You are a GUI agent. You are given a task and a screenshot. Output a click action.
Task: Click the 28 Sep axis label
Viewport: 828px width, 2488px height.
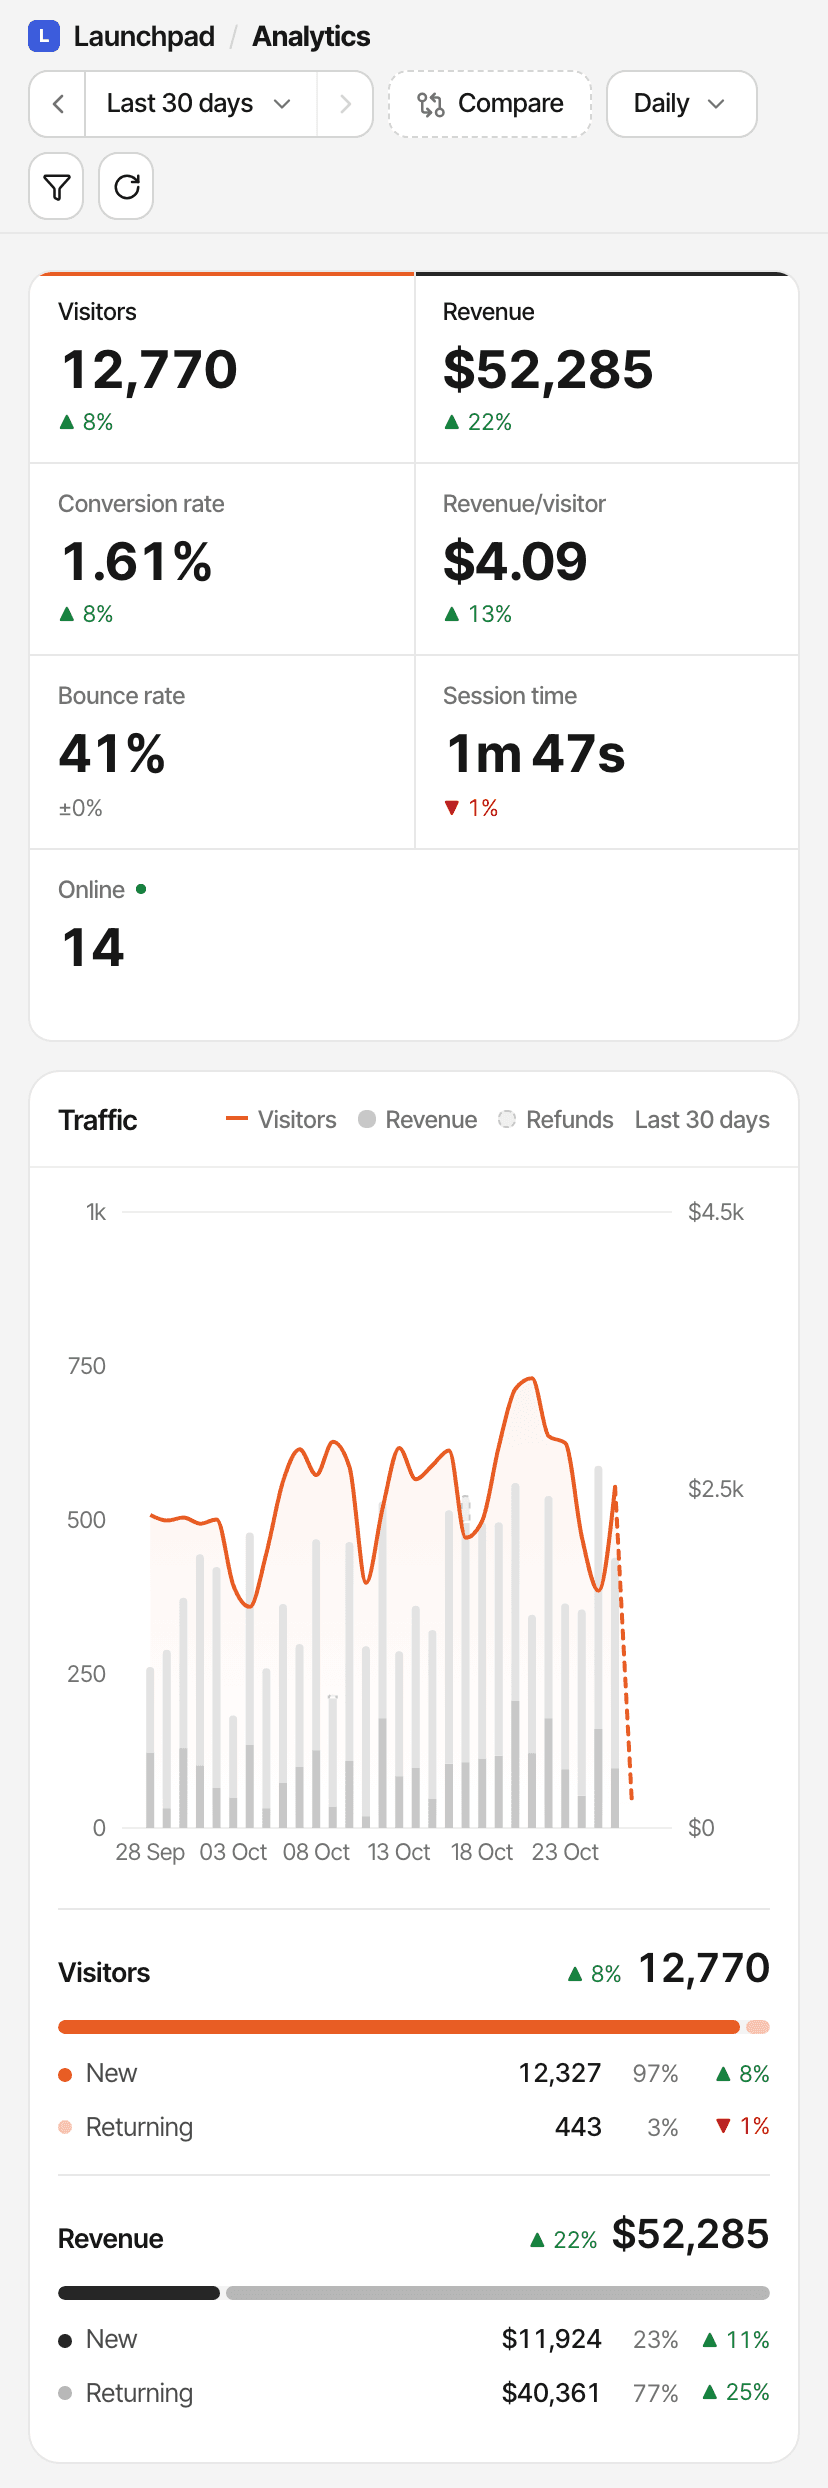coord(150,1852)
